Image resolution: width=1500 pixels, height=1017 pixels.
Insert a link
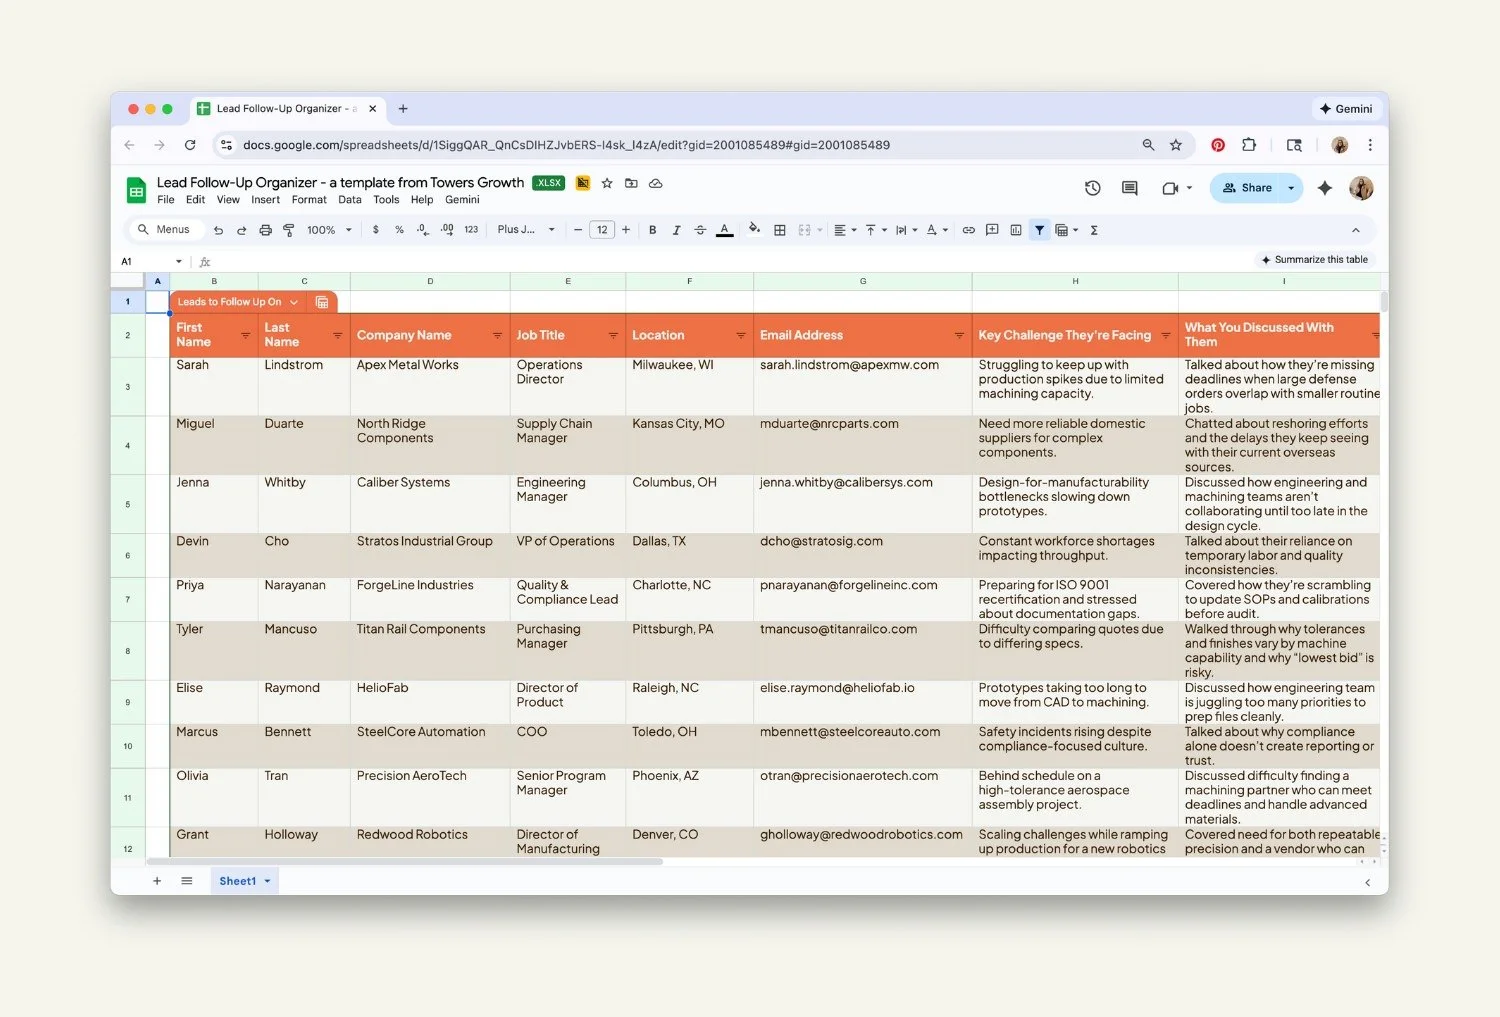pos(968,230)
